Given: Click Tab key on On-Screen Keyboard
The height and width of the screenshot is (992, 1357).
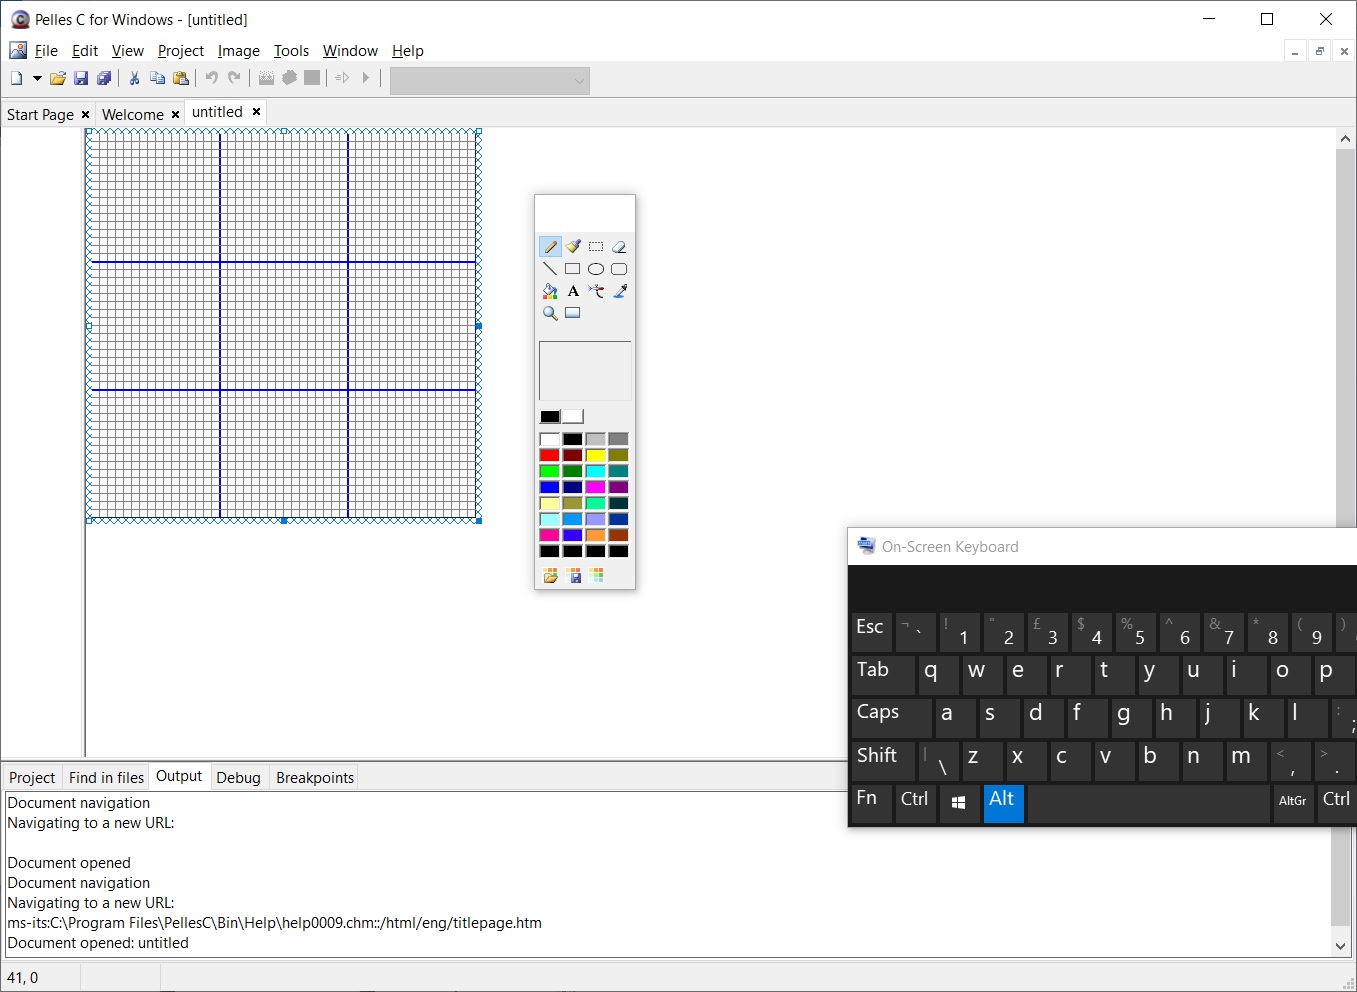Looking at the screenshot, I should tap(883, 674).
